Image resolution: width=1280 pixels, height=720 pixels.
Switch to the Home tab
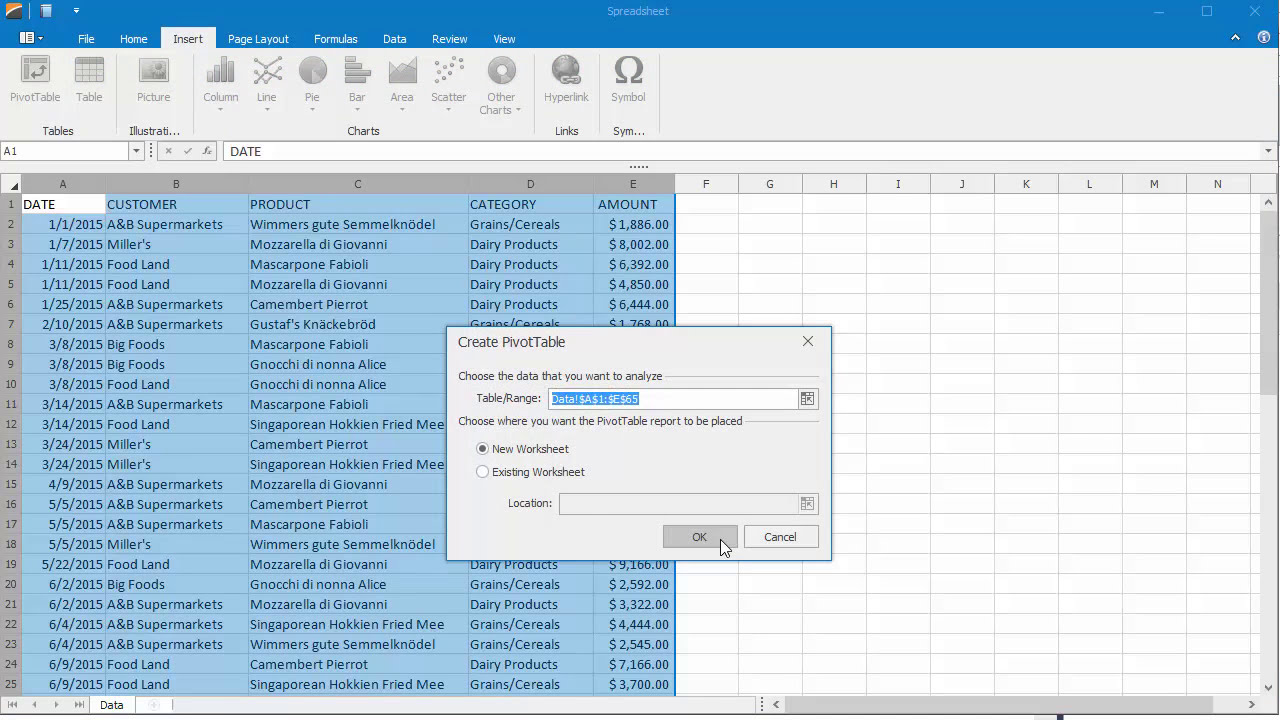tap(133, 39)
